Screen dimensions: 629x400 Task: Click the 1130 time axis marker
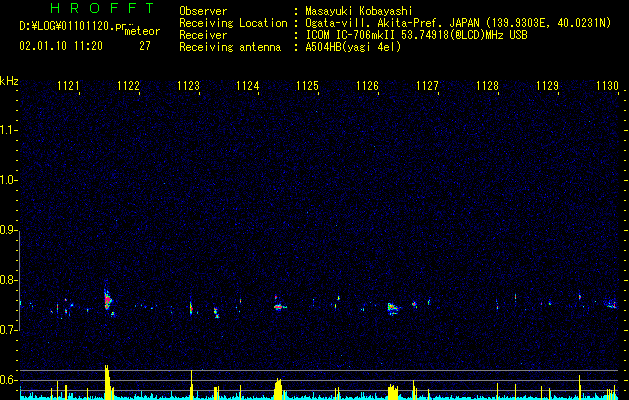pos(607,85)
